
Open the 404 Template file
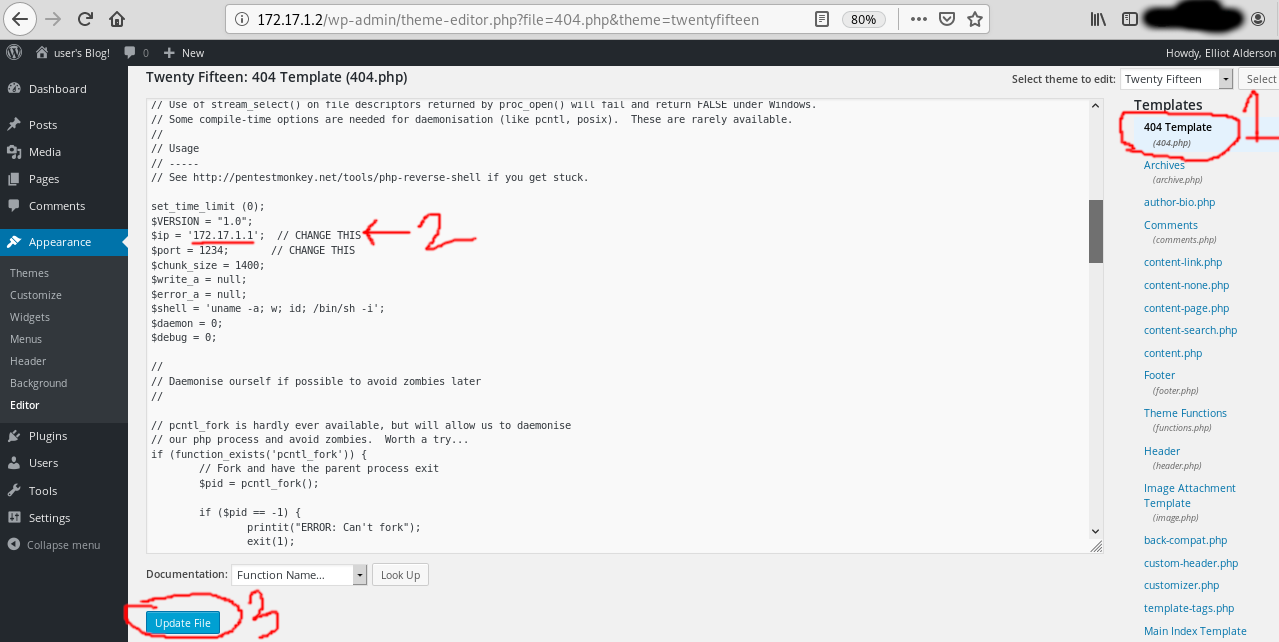tap(1178, 127)
